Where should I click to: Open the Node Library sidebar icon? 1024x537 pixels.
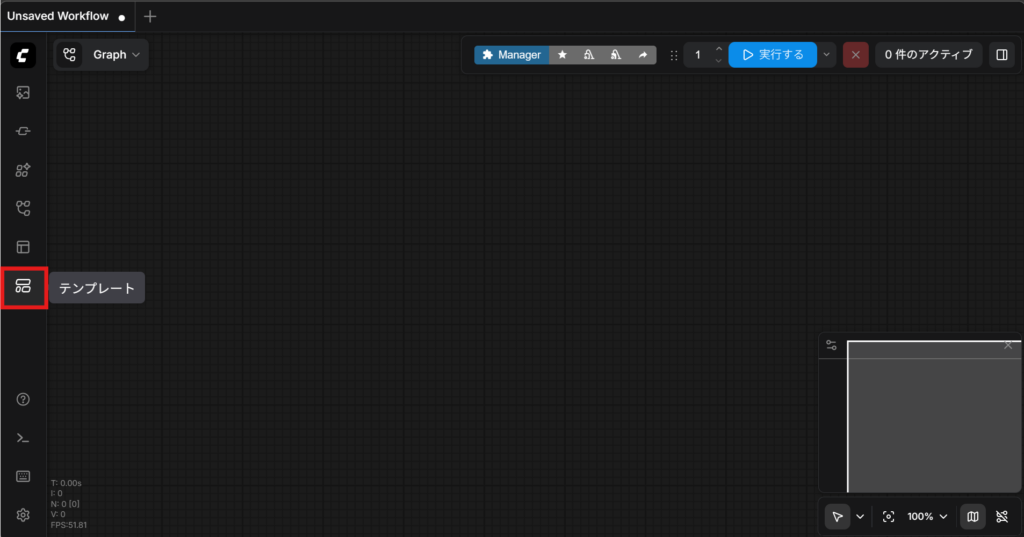pyautogui.click(x=23, y=131)
